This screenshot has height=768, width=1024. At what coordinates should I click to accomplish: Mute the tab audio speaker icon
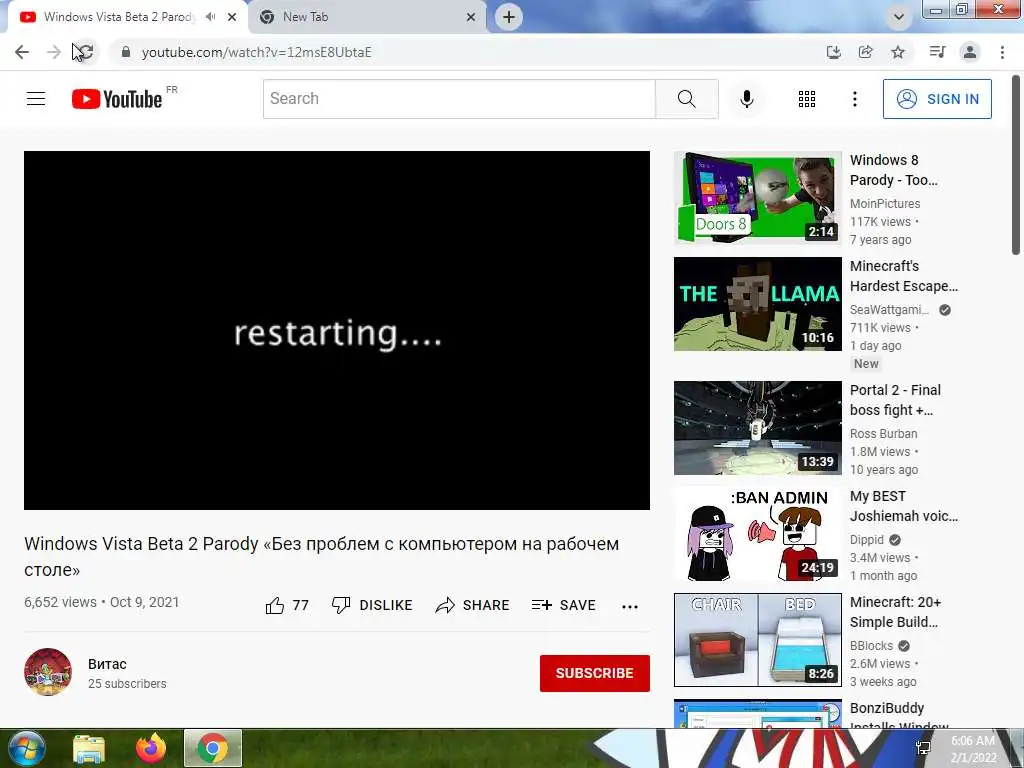(x=210, y=17)
